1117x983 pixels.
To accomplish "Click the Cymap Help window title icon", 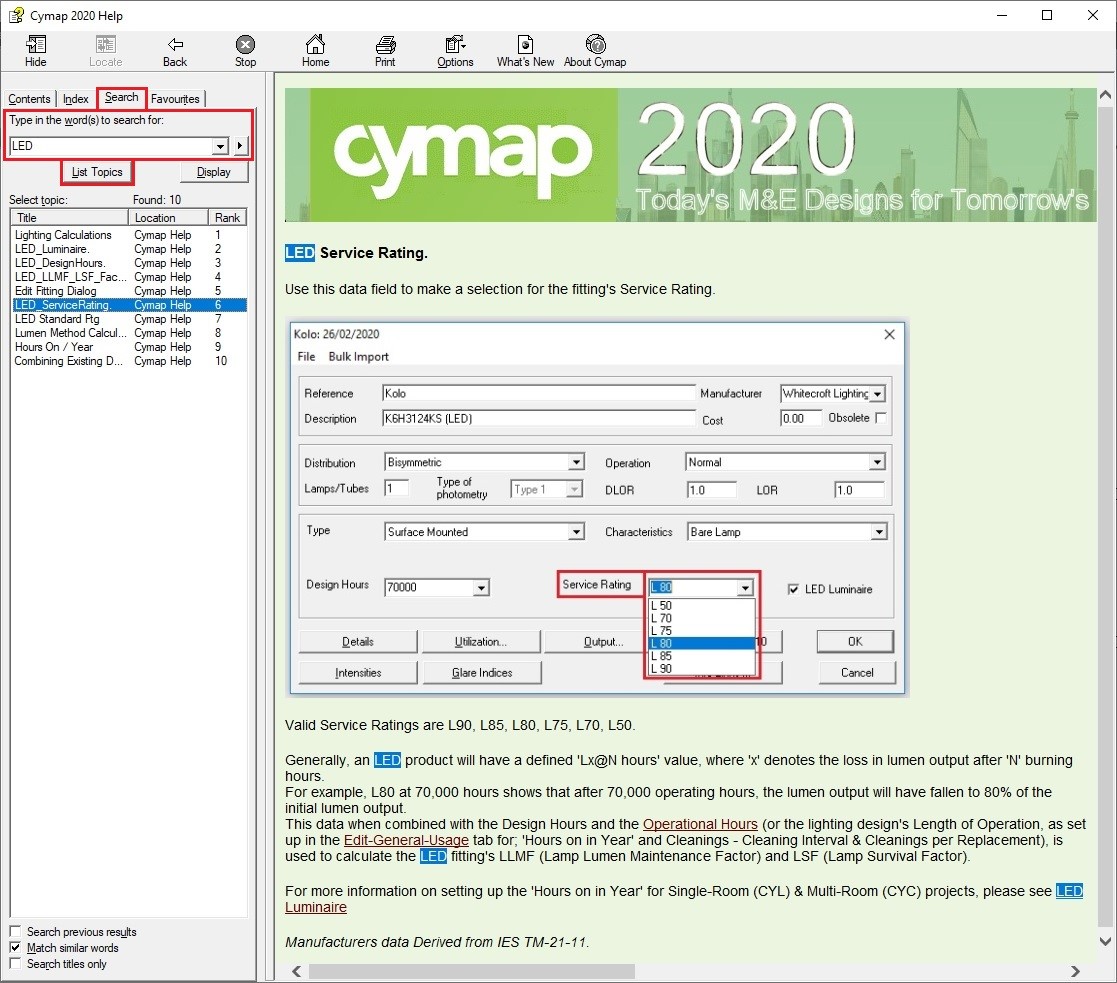I will [16, 15].
